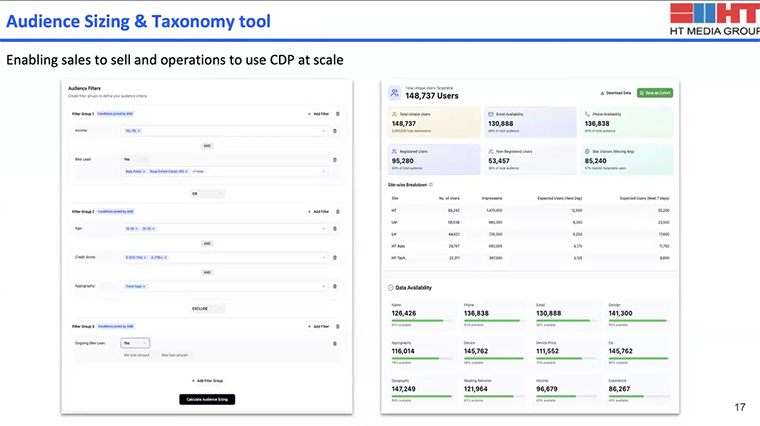Image resolution: width=760 pixels, height=426 pixels.
Task: Remove the Income range tag
Action: click(139, 131)
